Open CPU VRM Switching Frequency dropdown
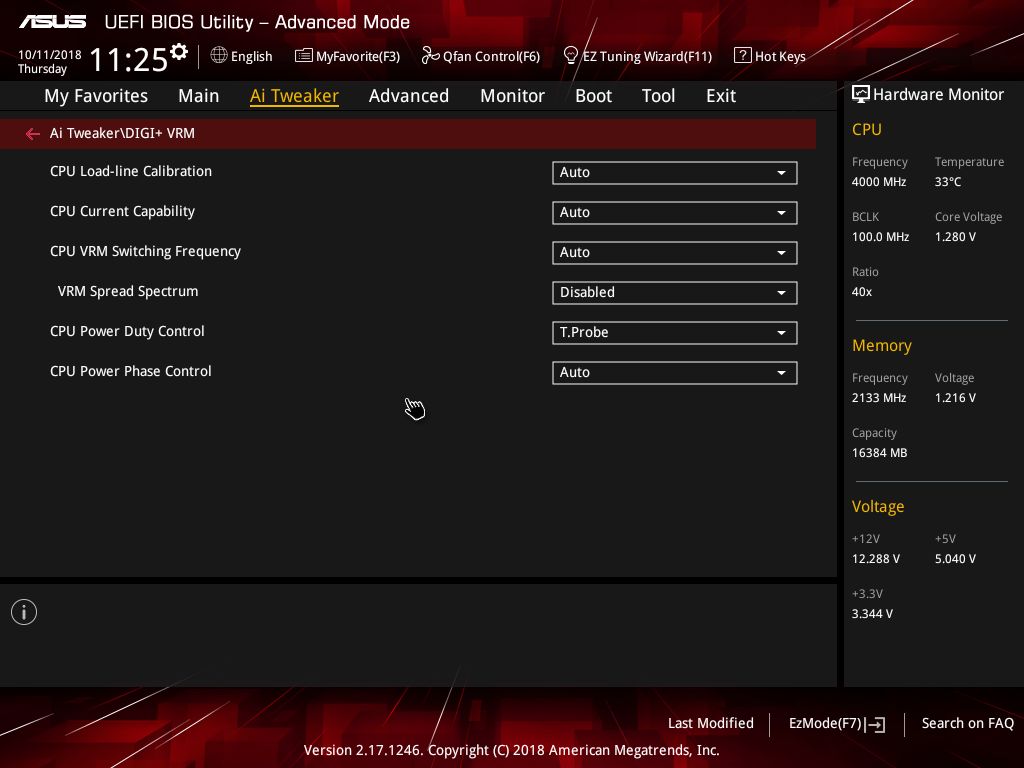 pos(675,252)
